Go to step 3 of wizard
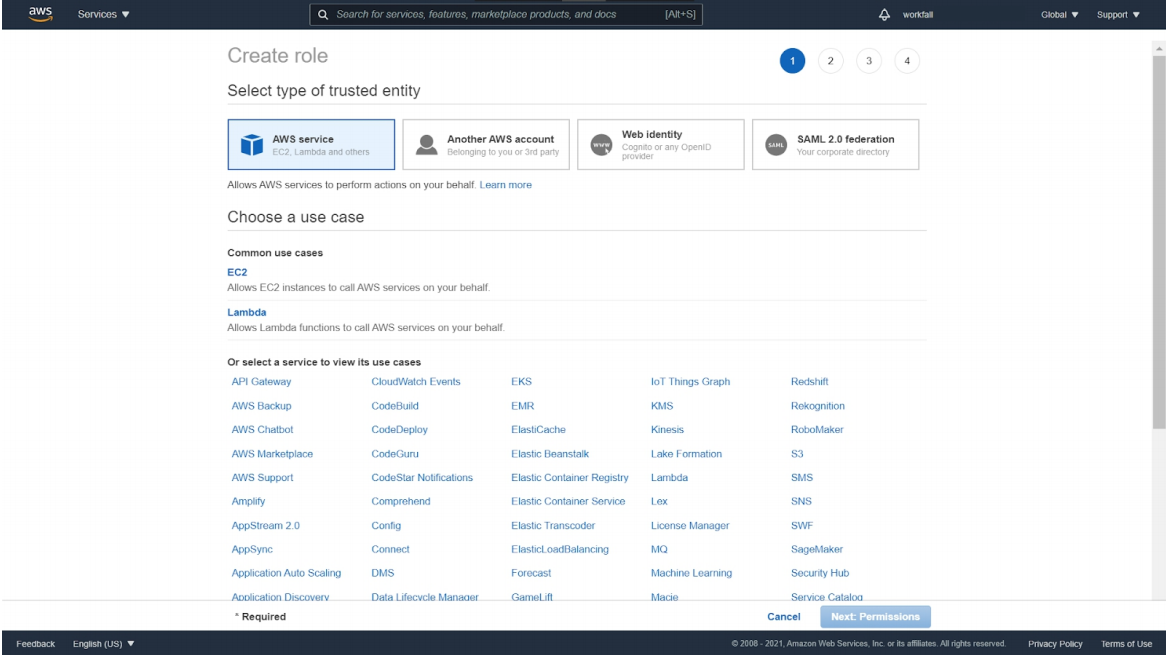This screenshot has height=655, width=1166. click(869, 61)
